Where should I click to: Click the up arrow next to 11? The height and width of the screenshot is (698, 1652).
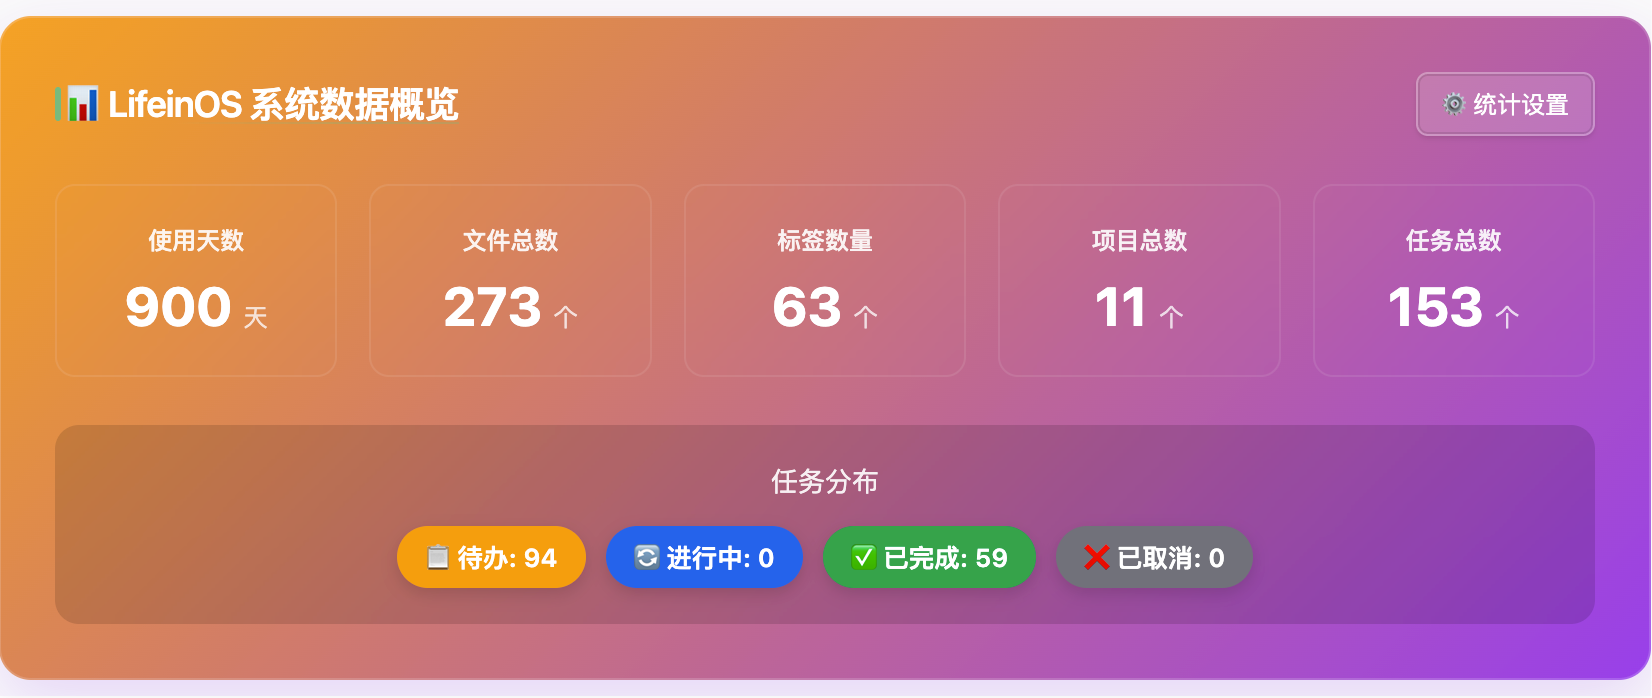[x=1171, y=317]
